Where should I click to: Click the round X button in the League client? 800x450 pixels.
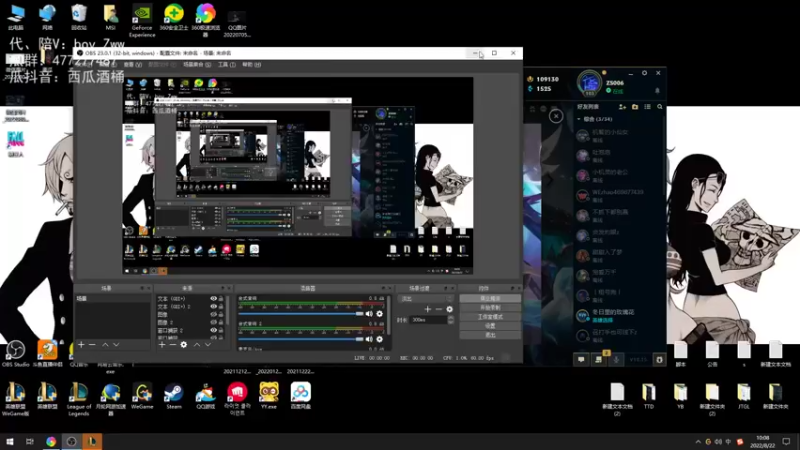(556, 116)
